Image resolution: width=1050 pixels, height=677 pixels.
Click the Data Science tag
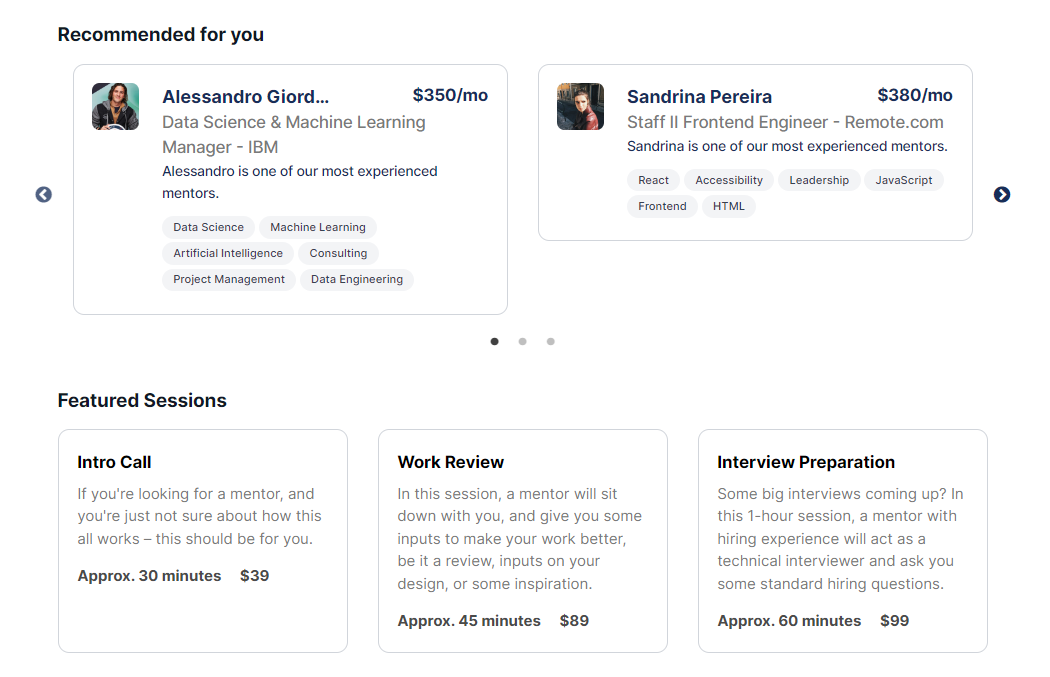point(208,227)
